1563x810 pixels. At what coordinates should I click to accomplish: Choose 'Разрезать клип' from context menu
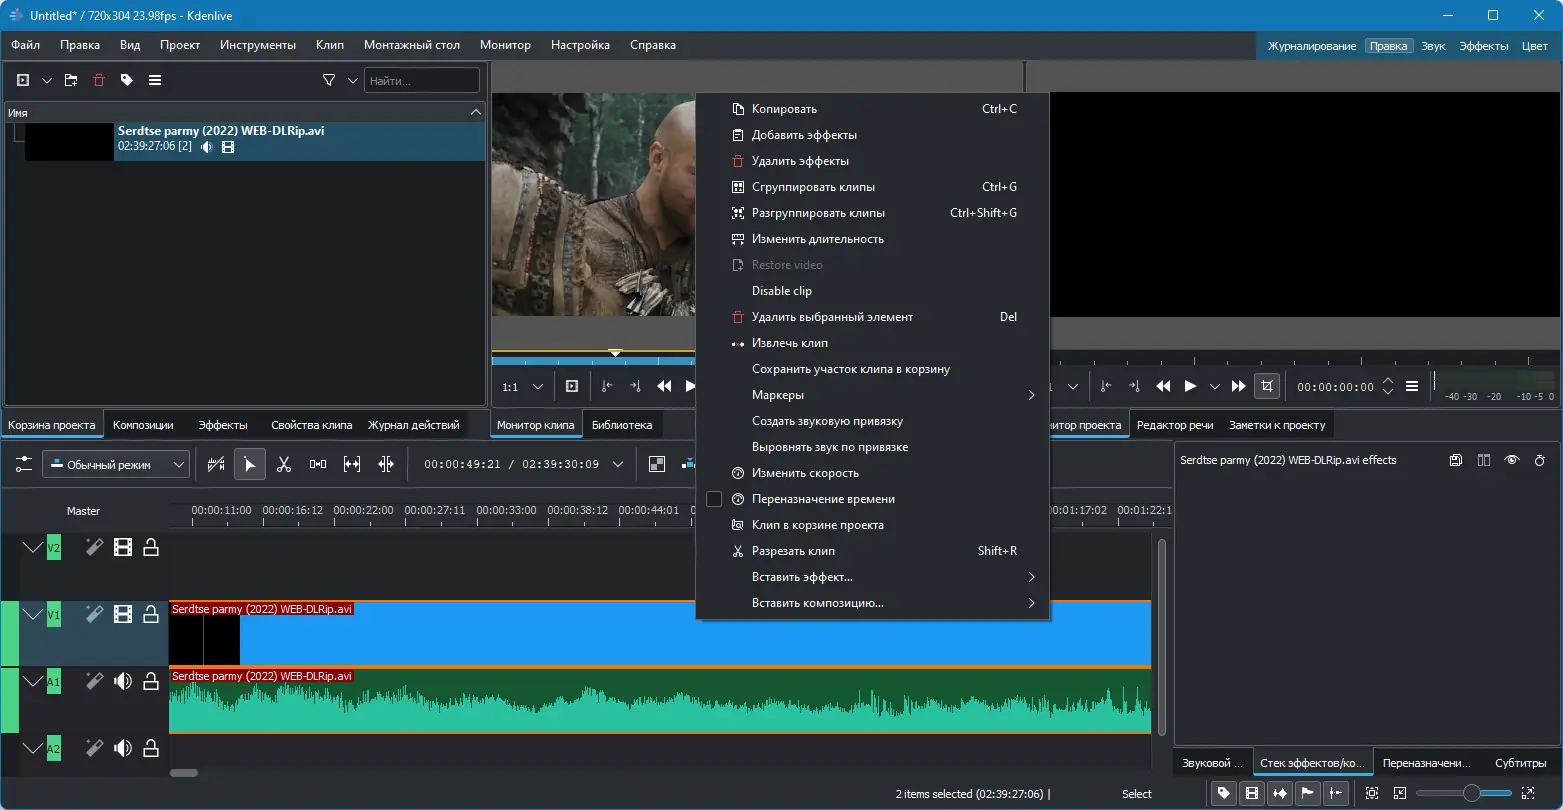click(793, 551)
